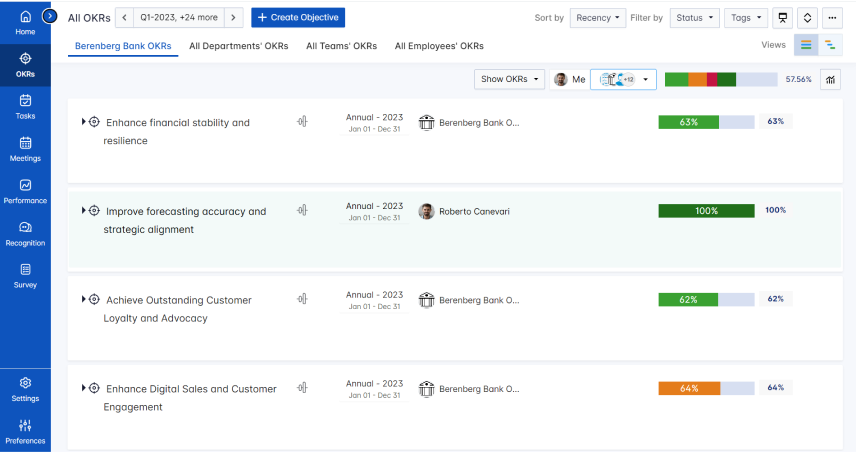Open the OKRs section in sidebar
Viewport: 856px width, 452px height.
[25, 65]
